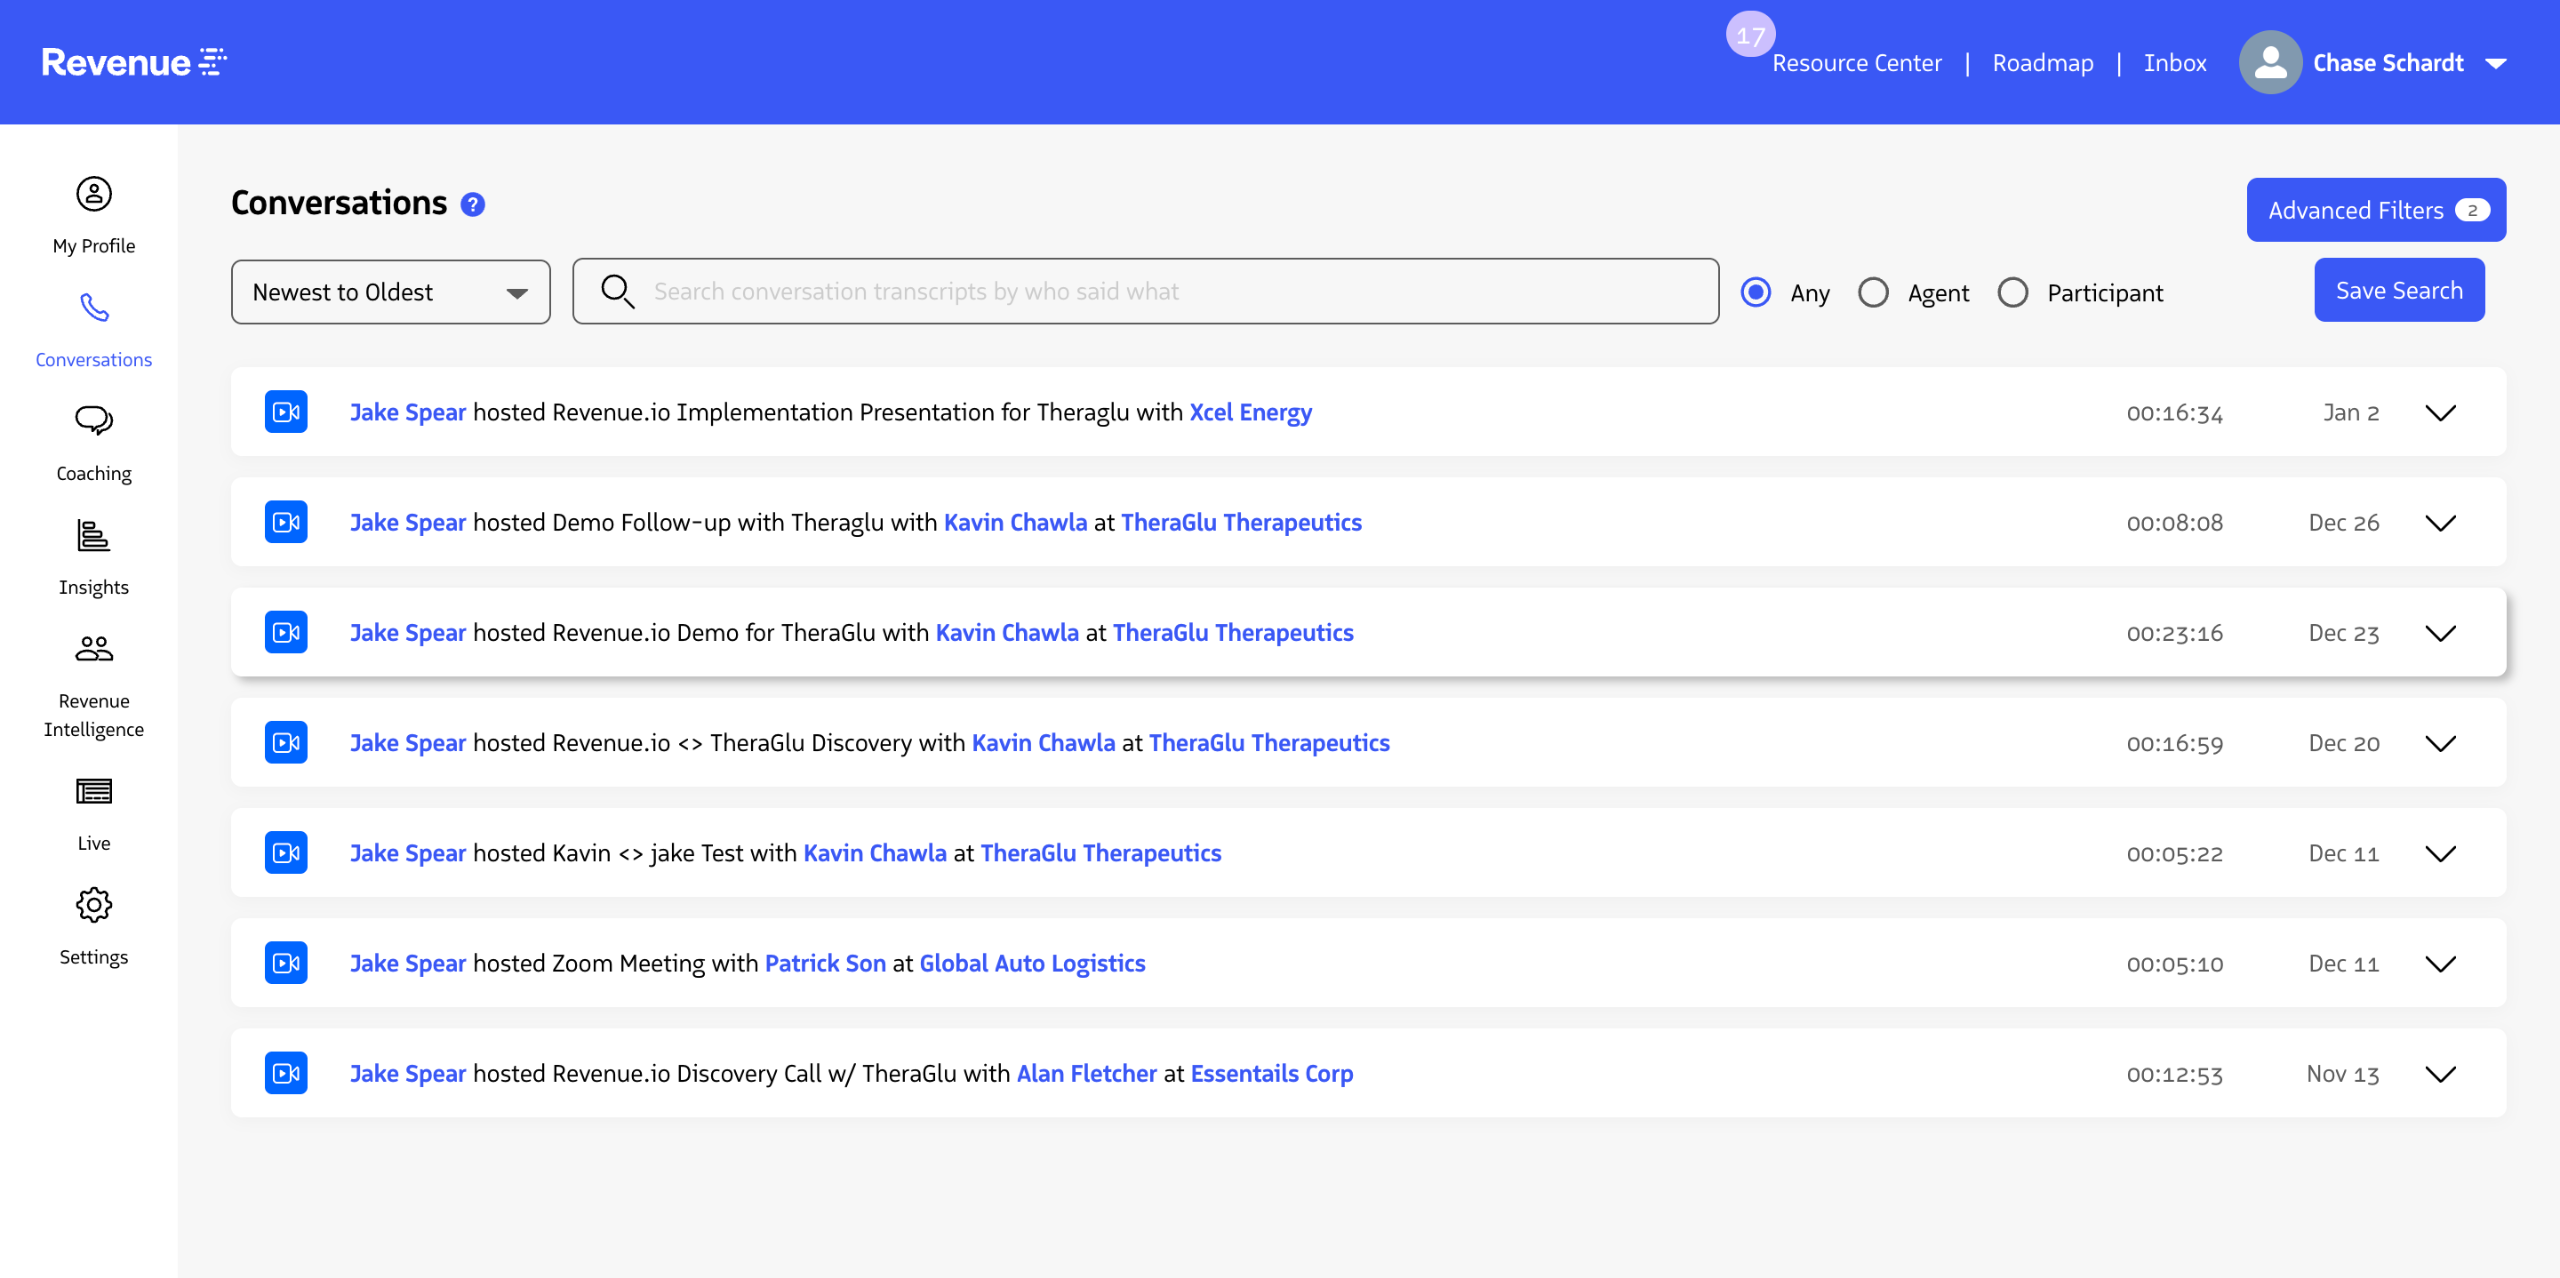Open the Coaching chat bubble icon
Viewport: 2560px width, 1278px height.
point(94,421)
